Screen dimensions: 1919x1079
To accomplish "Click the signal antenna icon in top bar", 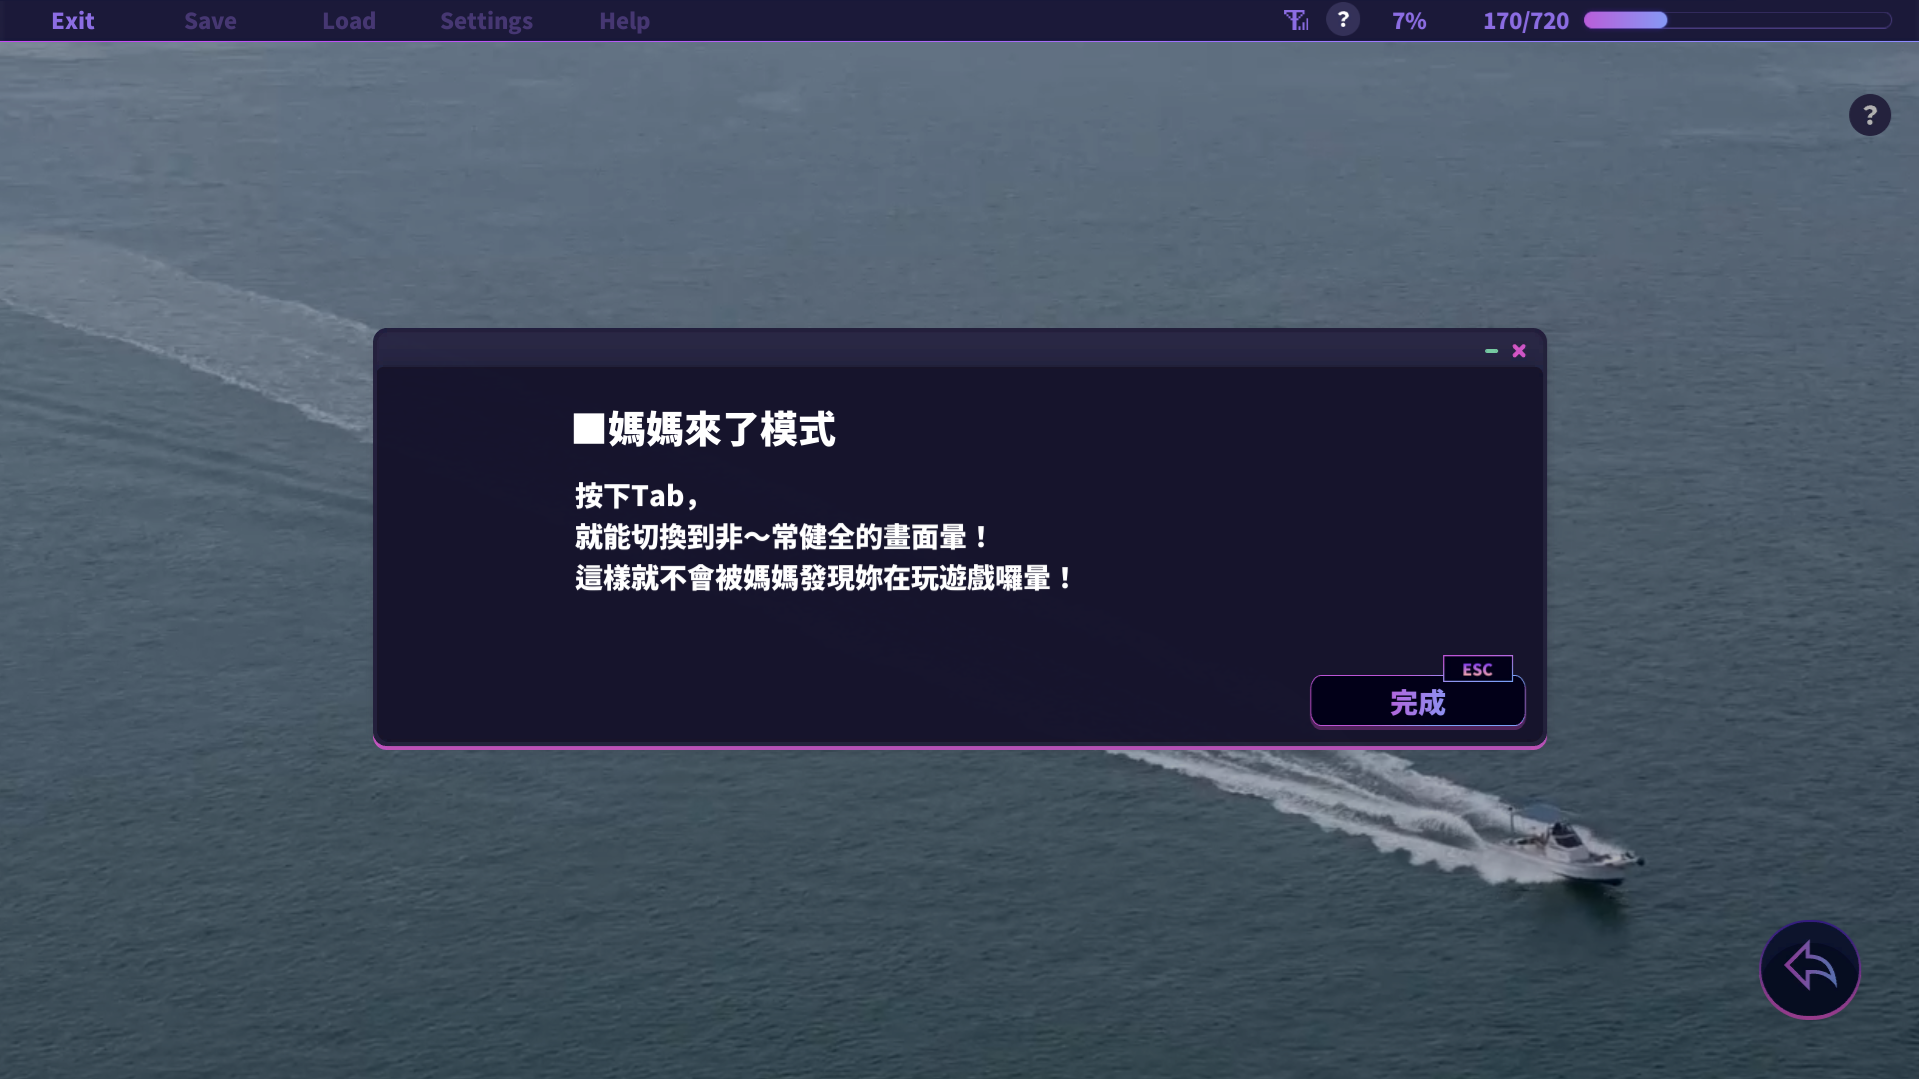I will 1296,20.
